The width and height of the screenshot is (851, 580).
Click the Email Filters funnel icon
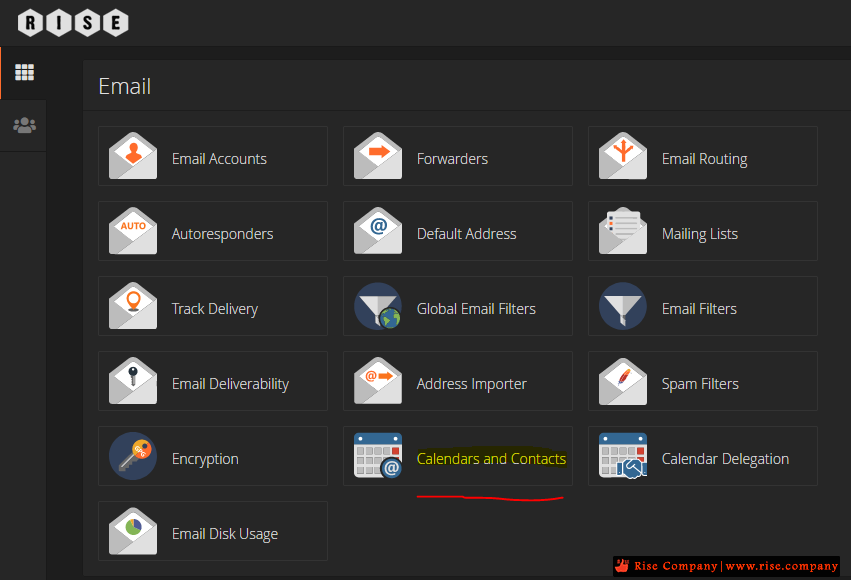623,306
